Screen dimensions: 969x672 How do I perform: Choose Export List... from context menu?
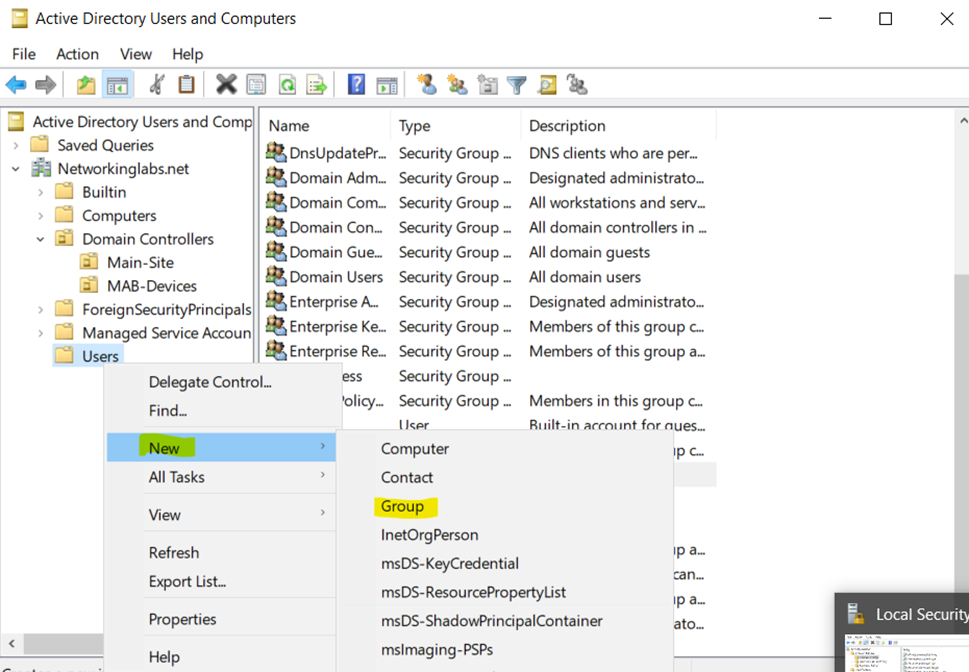click(x=221, y=581)
